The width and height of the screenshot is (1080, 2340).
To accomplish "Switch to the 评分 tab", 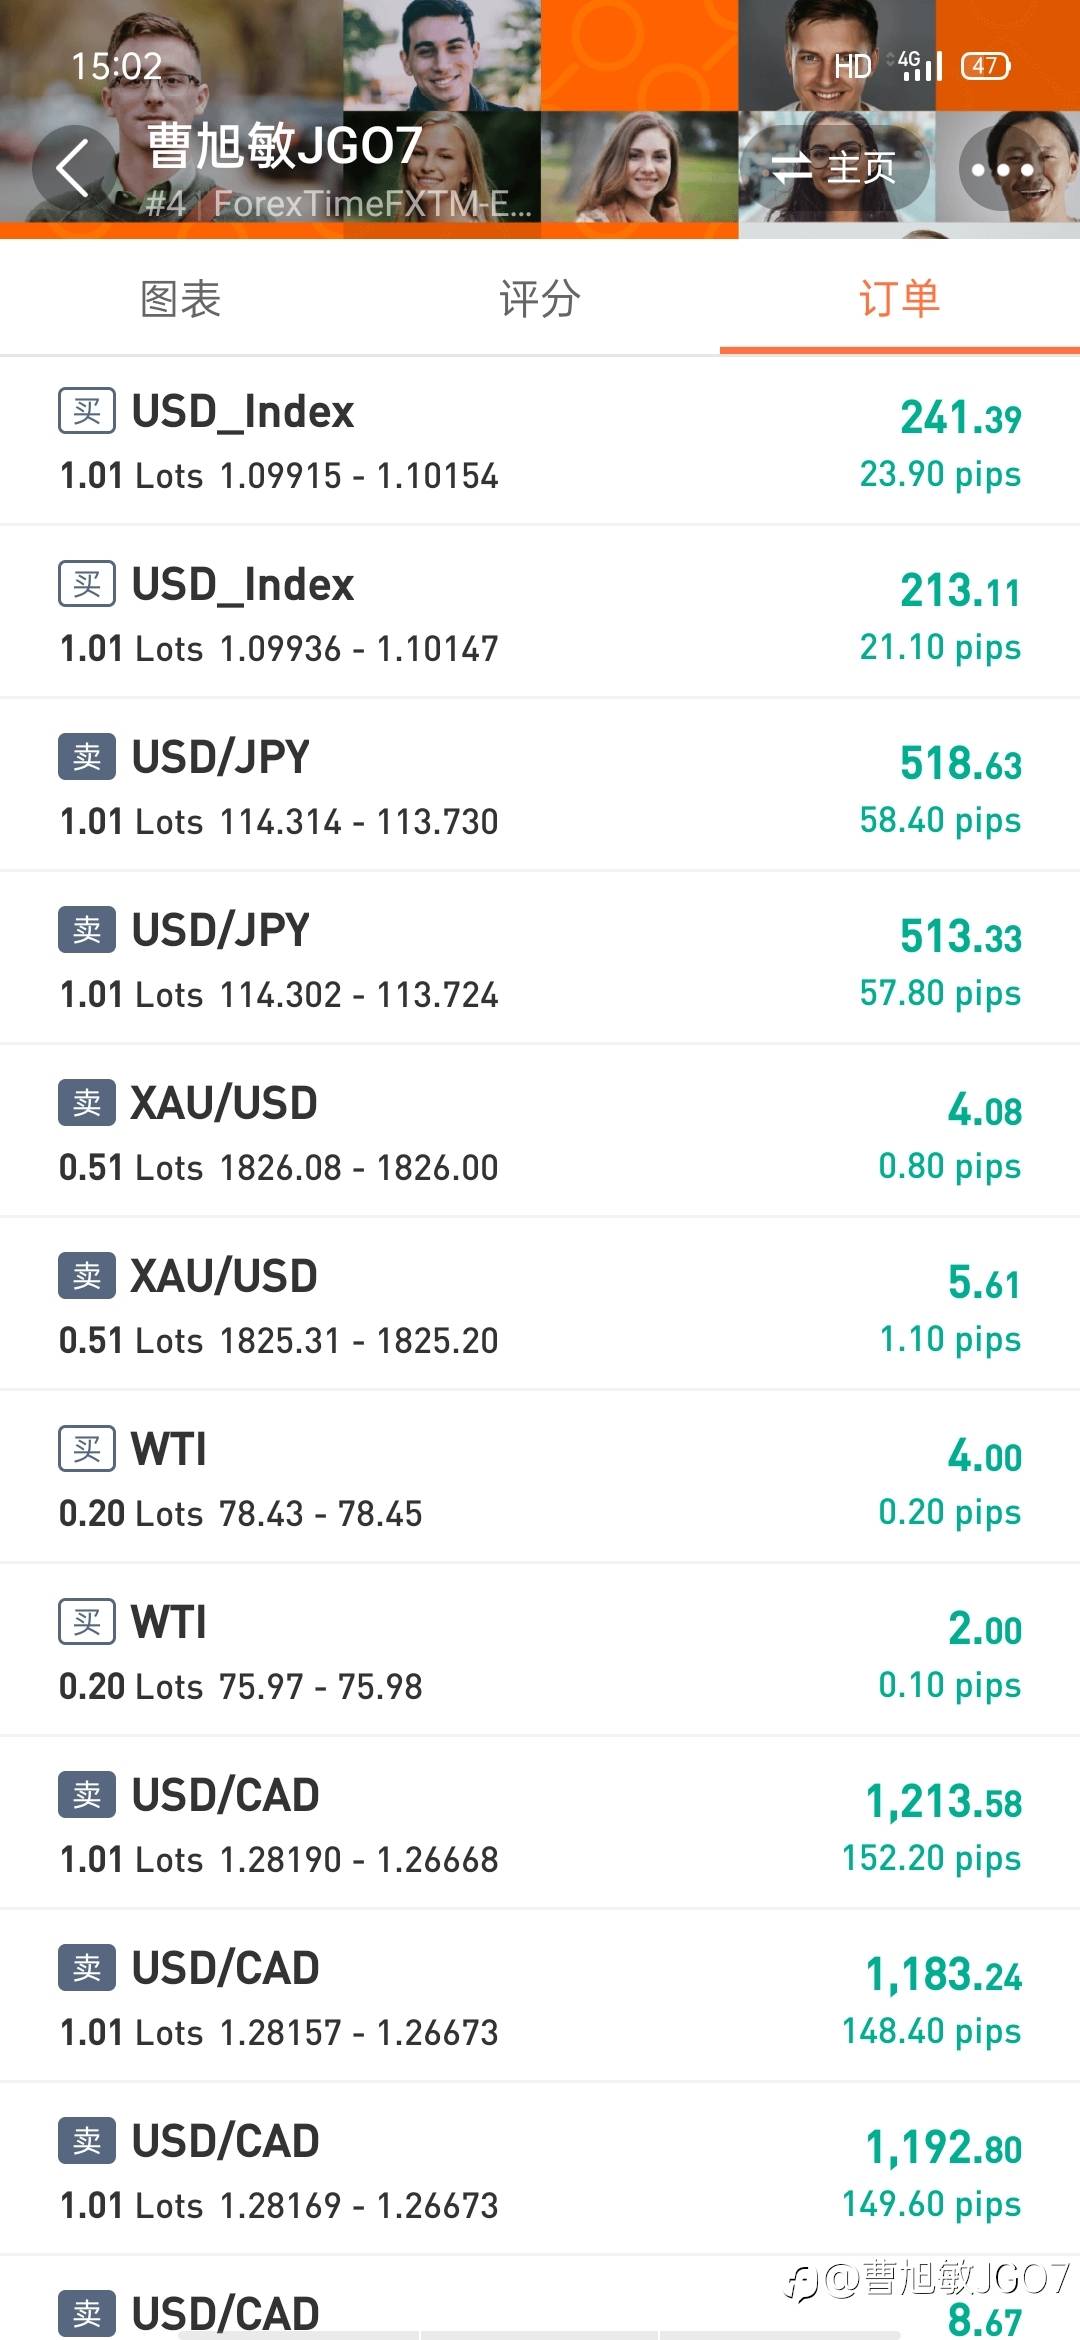I will click(539, 299).
